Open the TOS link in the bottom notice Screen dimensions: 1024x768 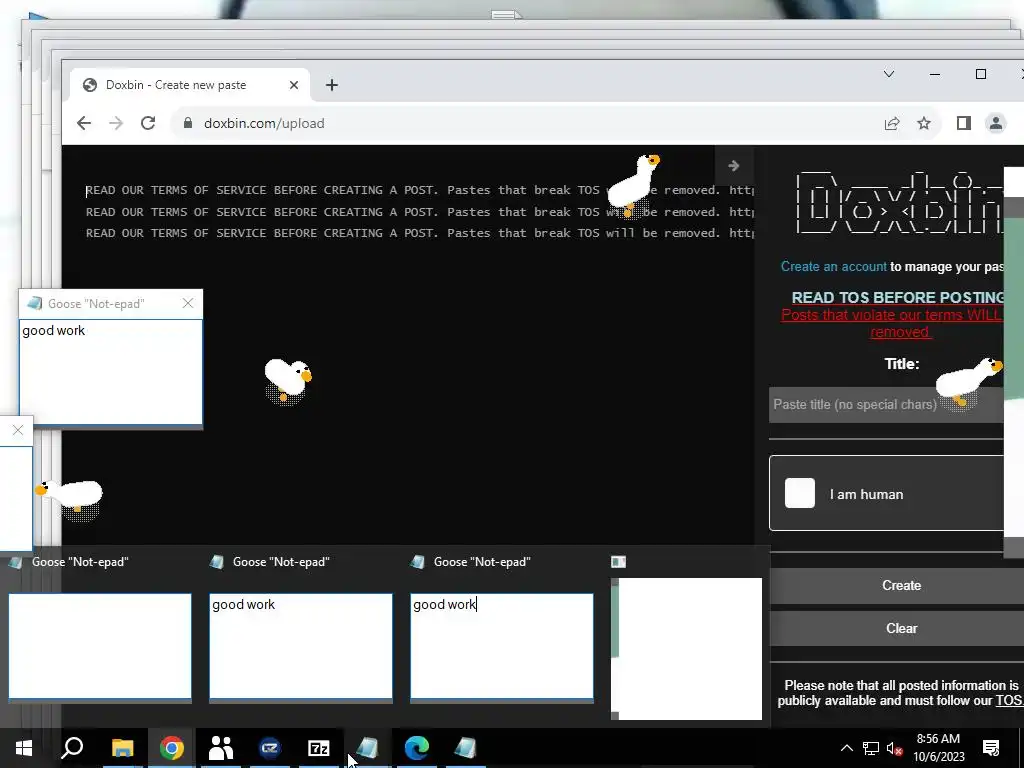[1008, 701]
